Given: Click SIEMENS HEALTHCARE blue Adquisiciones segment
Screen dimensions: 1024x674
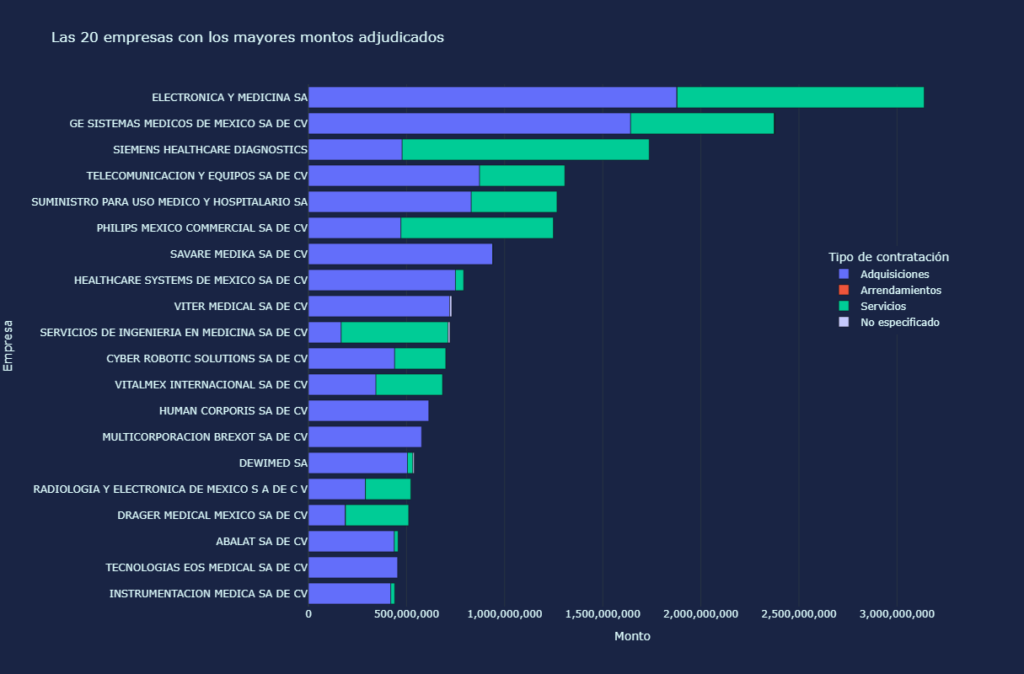Looking at the screenshot, I should (355, 150).
